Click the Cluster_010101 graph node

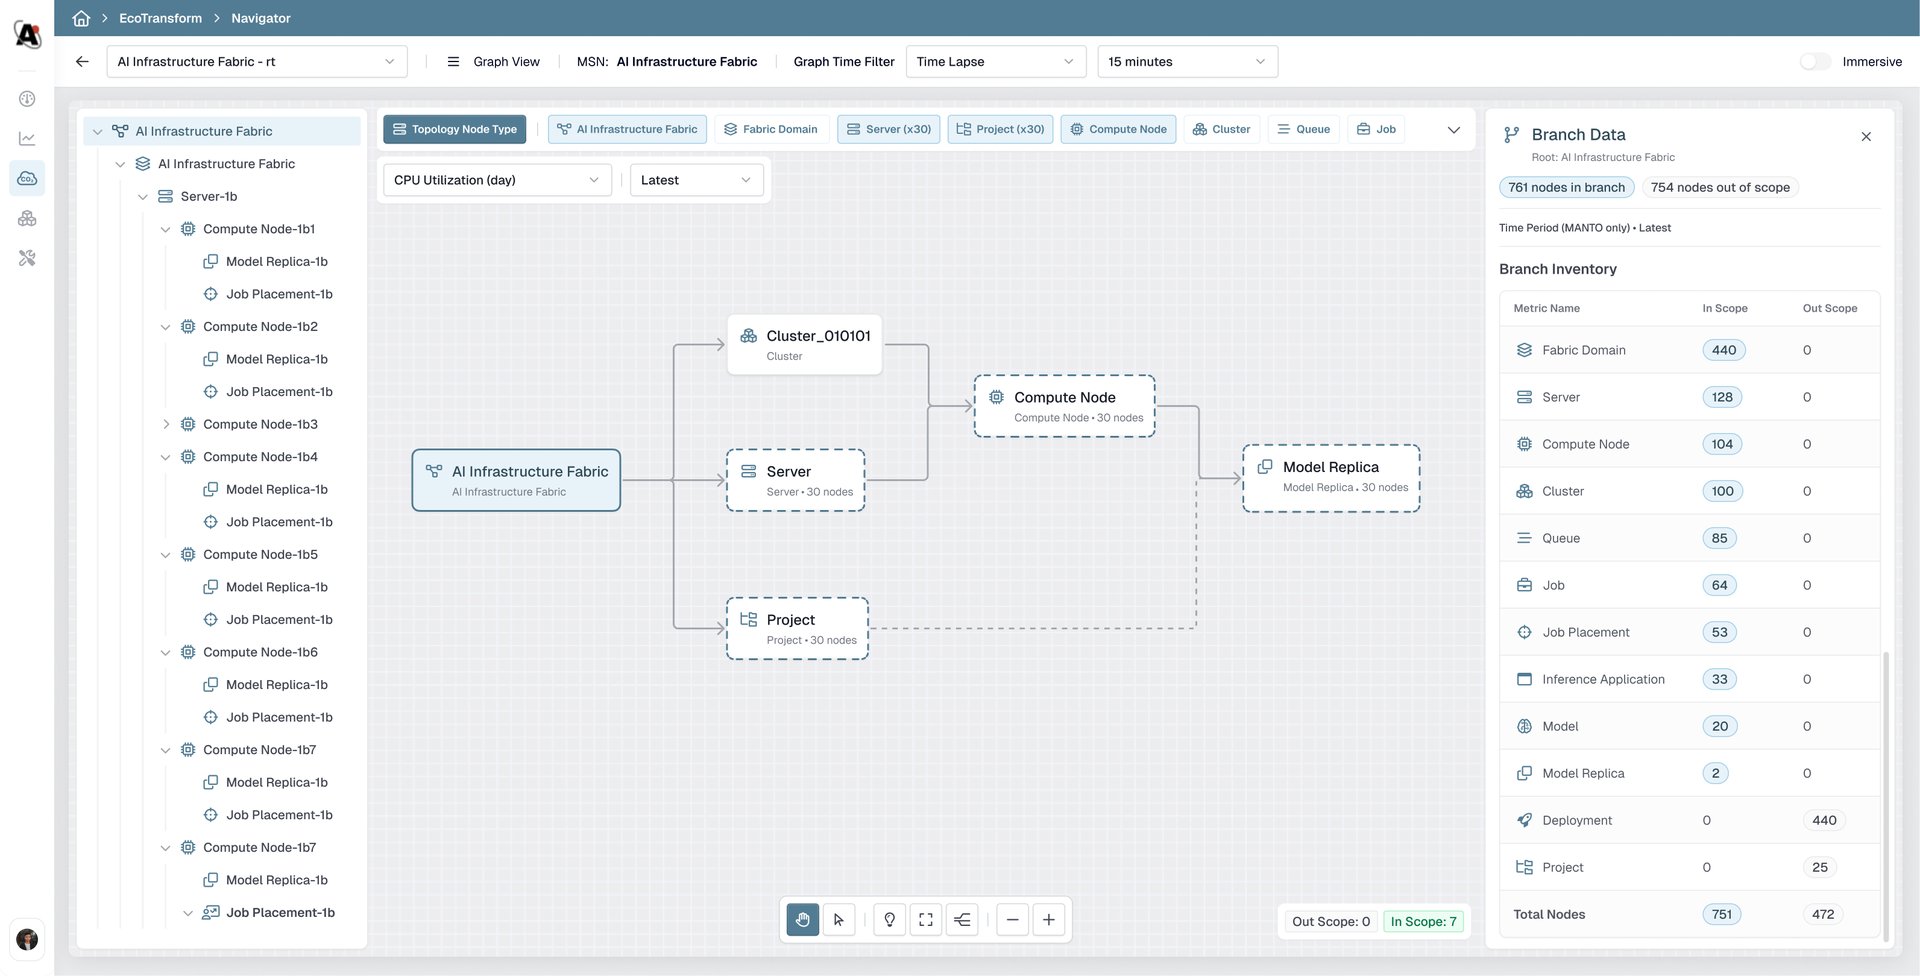805,345
